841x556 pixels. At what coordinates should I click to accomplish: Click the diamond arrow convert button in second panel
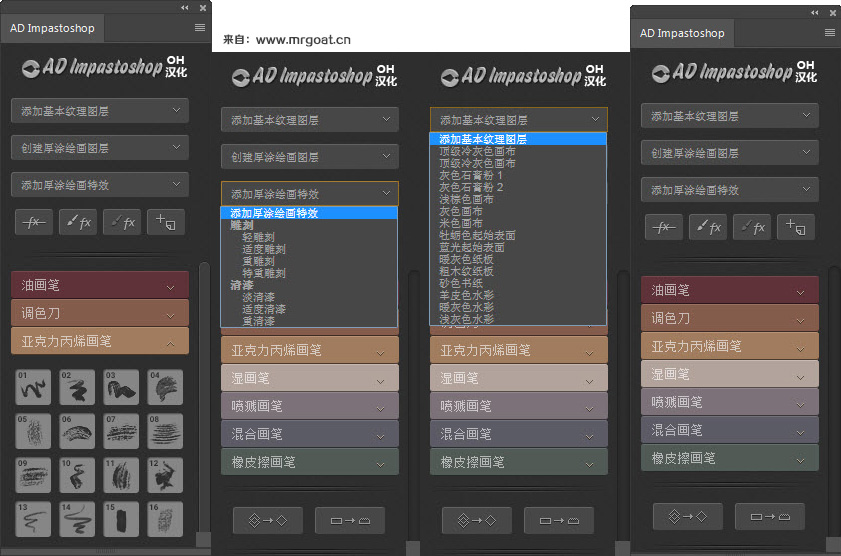pyautogui.click(x=268, y=520)
